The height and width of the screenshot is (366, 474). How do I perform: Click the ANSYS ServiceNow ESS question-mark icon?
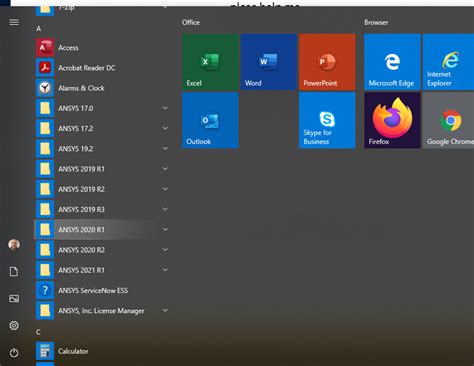pyautogui.click(x=45, y=290)
